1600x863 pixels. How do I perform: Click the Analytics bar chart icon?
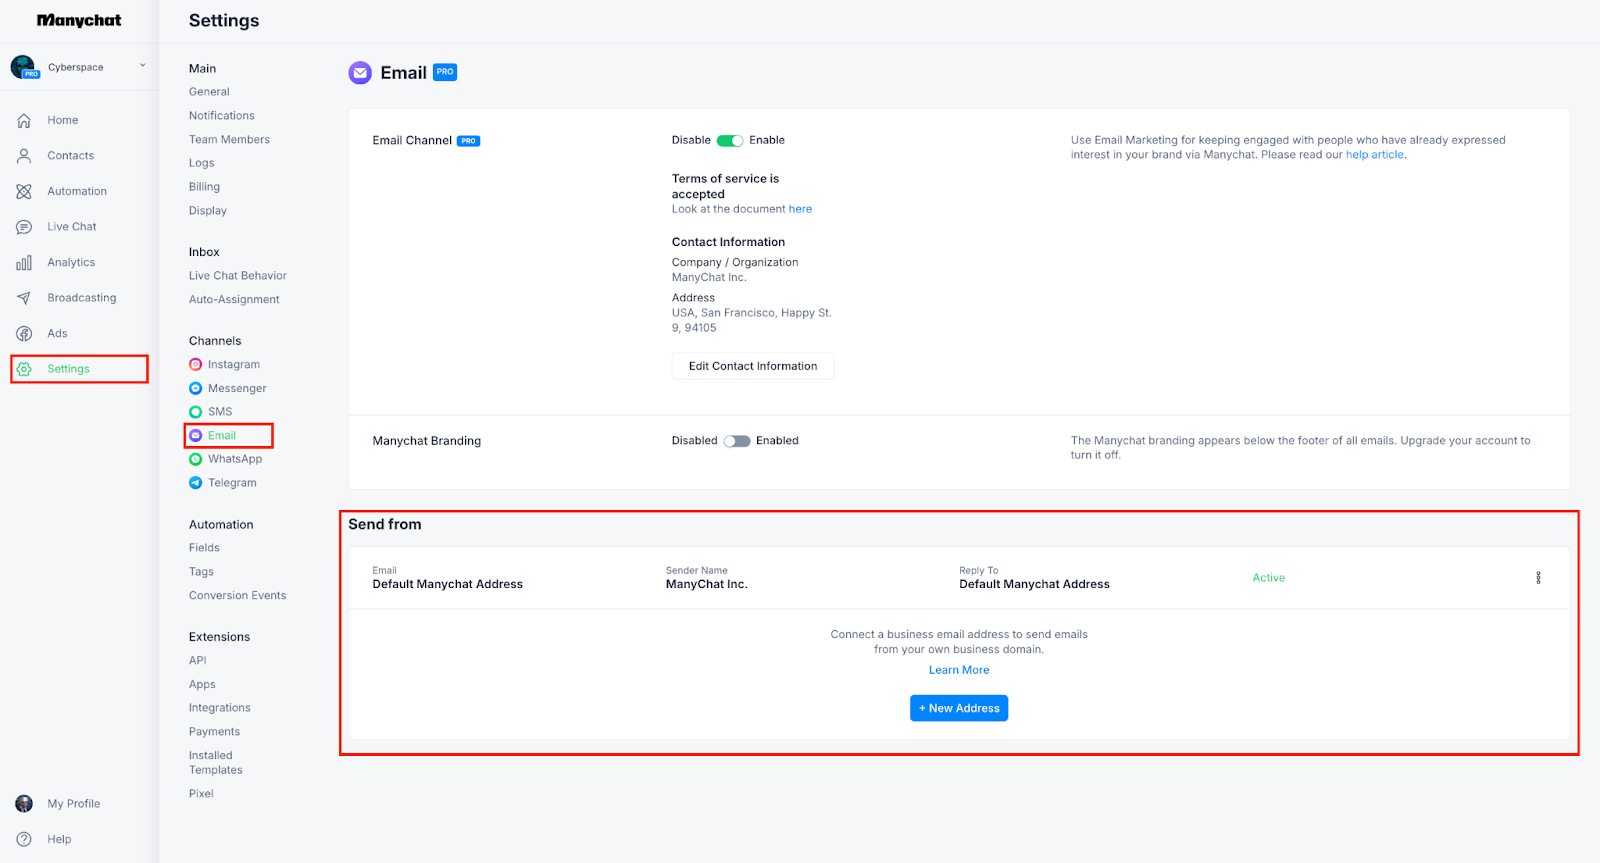point(24,263)
